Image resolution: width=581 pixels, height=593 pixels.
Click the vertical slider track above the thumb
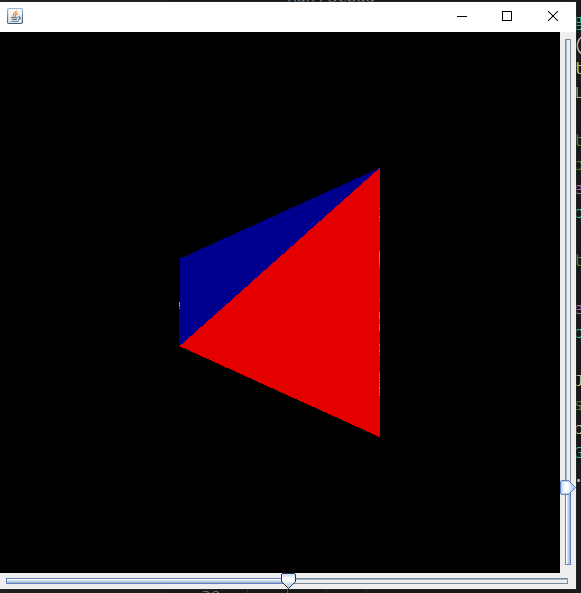(568, 259)
